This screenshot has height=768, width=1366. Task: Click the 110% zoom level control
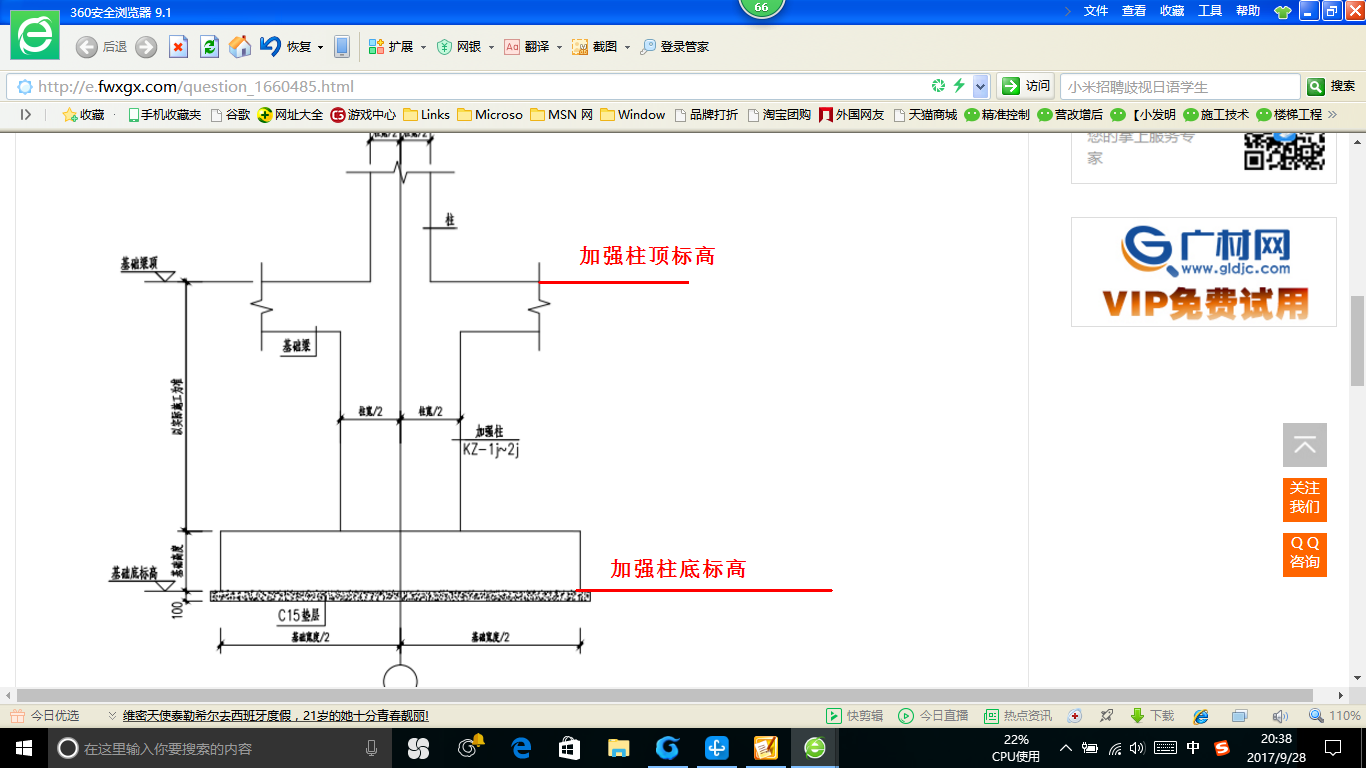click(1335, 716)
